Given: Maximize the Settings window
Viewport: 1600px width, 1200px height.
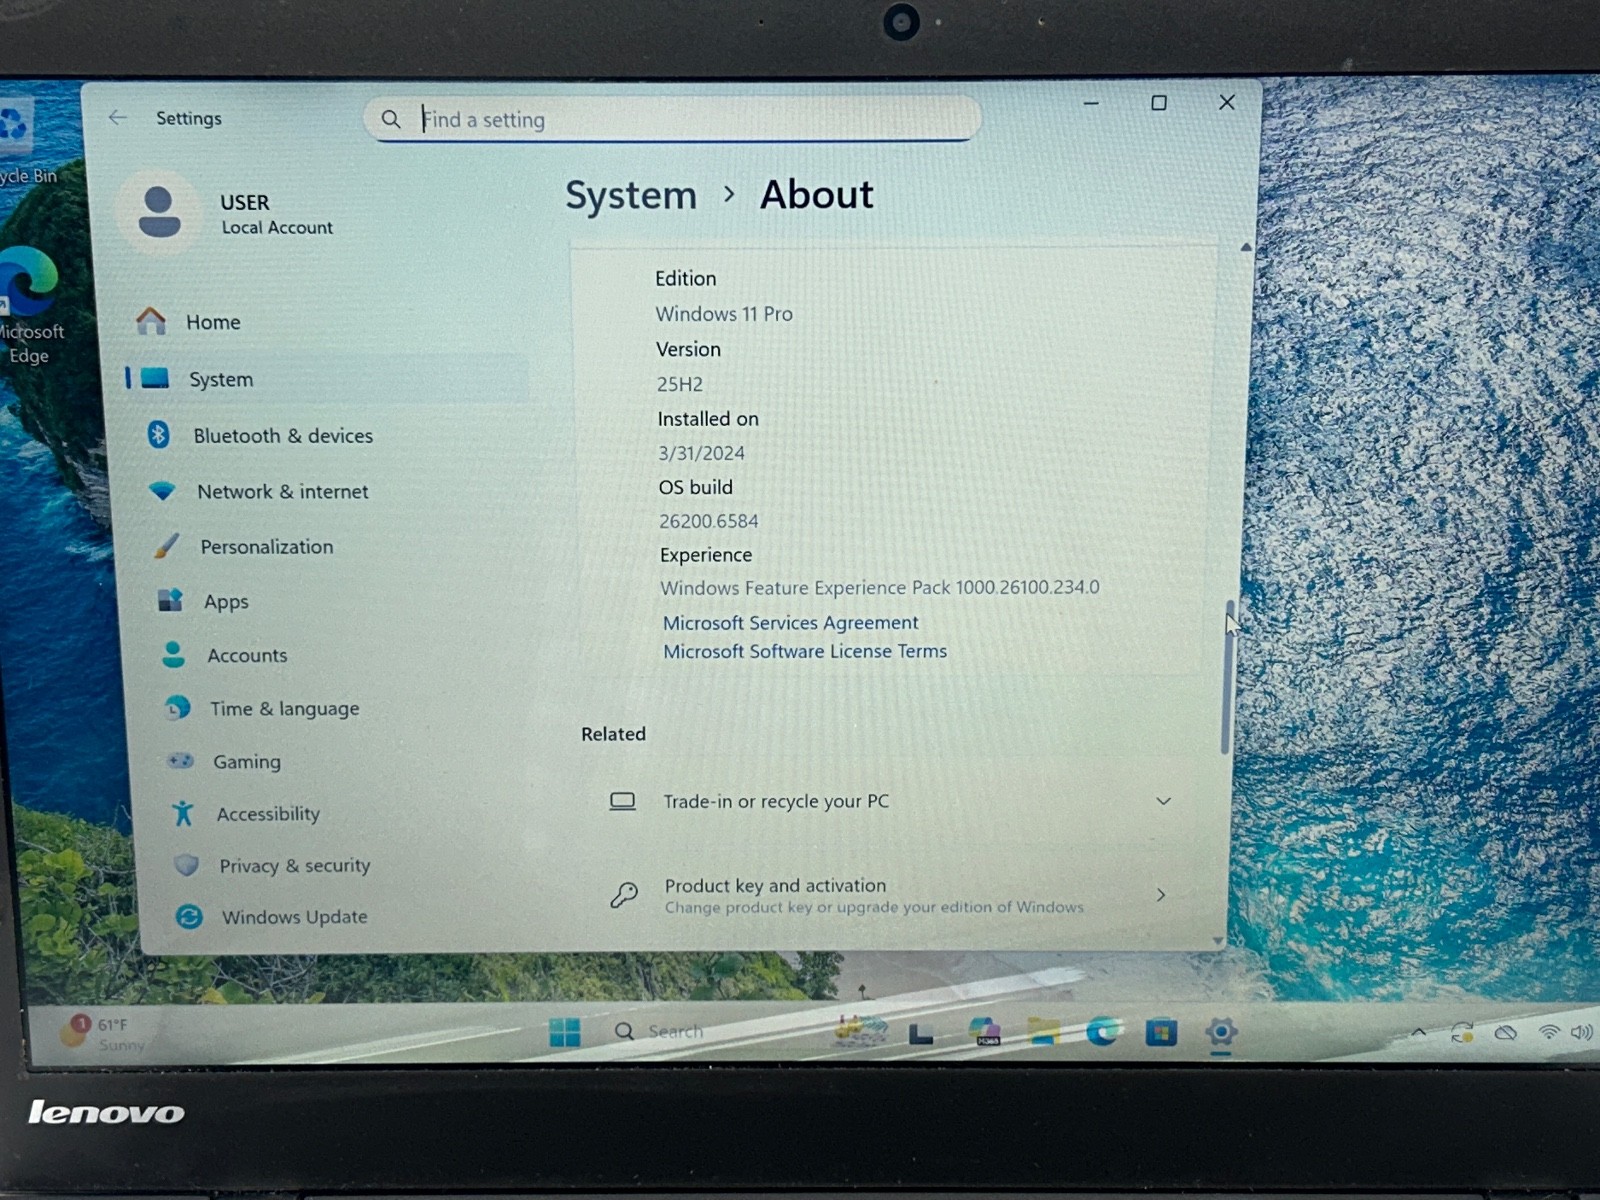Looking at the screenshot, I should click(x=1159, y=103).
